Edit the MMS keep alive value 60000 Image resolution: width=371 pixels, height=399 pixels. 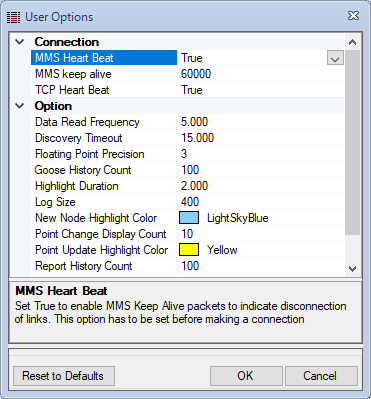(196, 74)
